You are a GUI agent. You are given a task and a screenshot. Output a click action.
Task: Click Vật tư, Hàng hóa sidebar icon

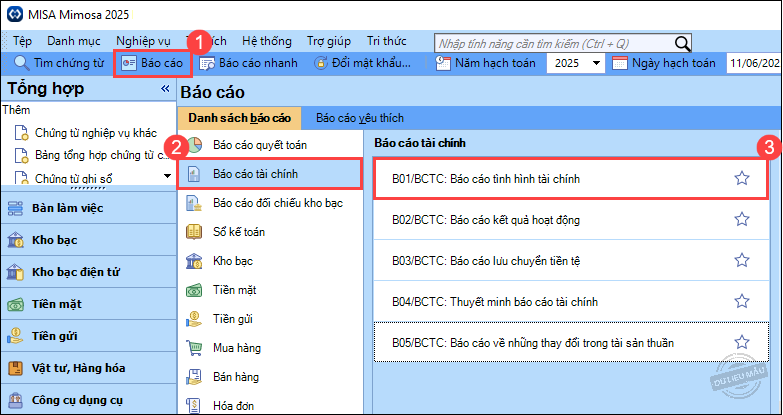click(x=16, y=369)
